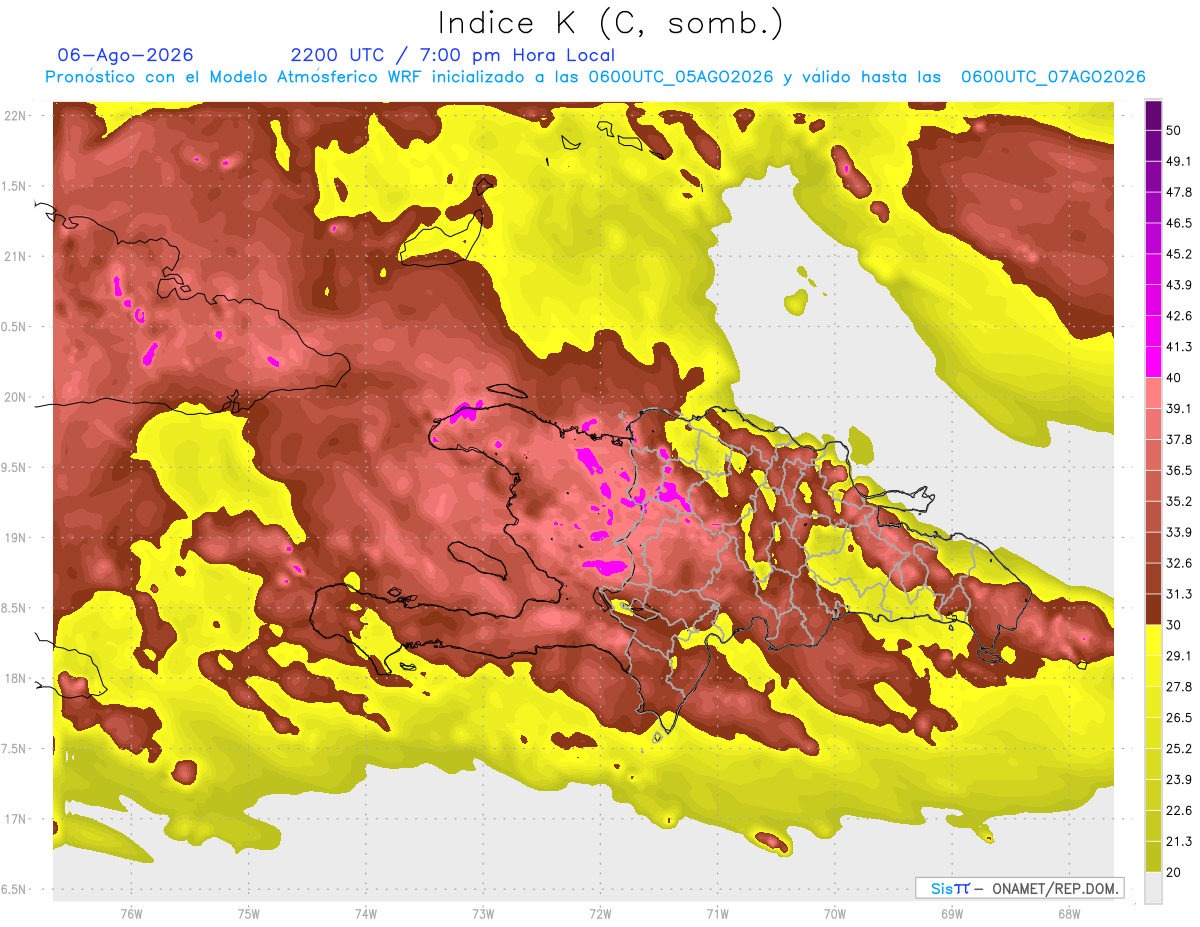Image resolution: width=1200 pixels, height=927 pixels.
Task: Click the longitude label "70W"
Action: 834,913
